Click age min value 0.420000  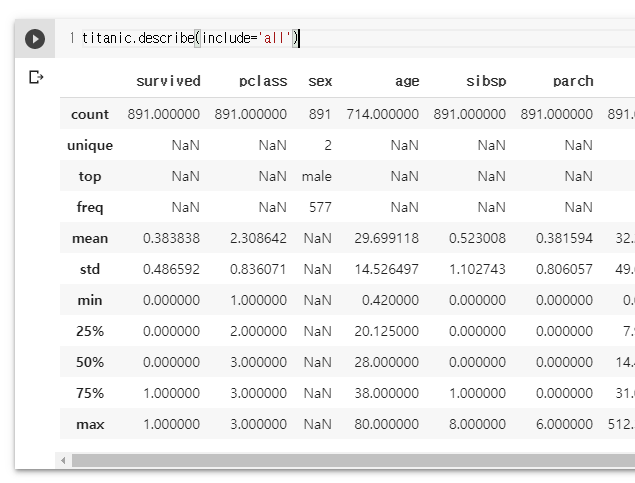(390, 300)
